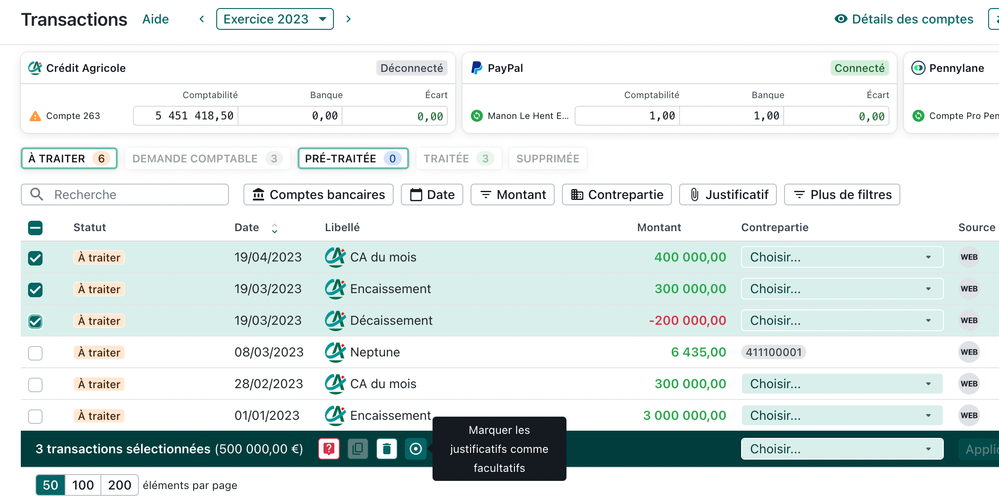
Task: Go to the next fiscal year arrow
Action: (348, 19)
